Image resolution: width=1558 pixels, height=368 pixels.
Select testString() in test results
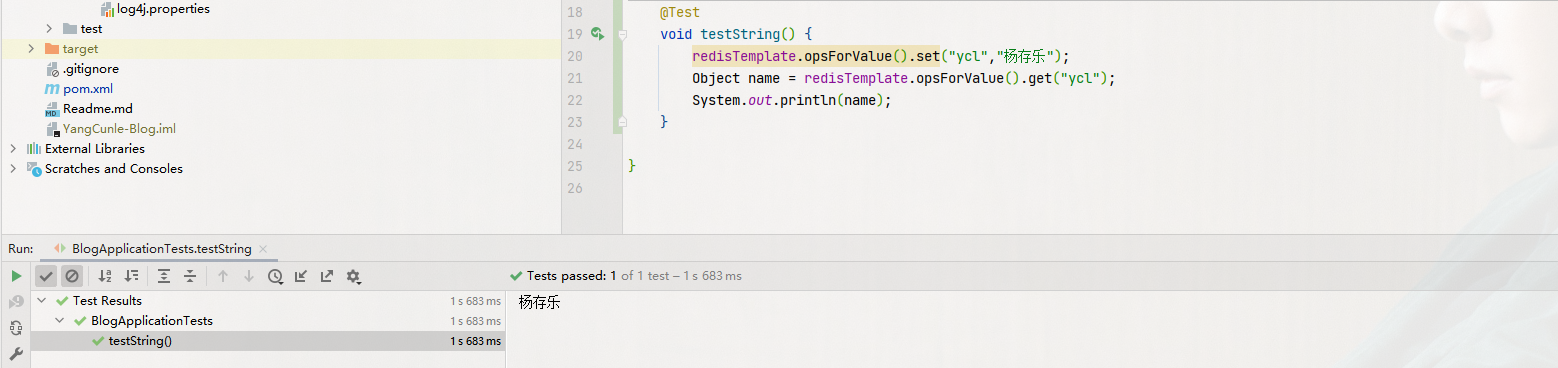140,341
